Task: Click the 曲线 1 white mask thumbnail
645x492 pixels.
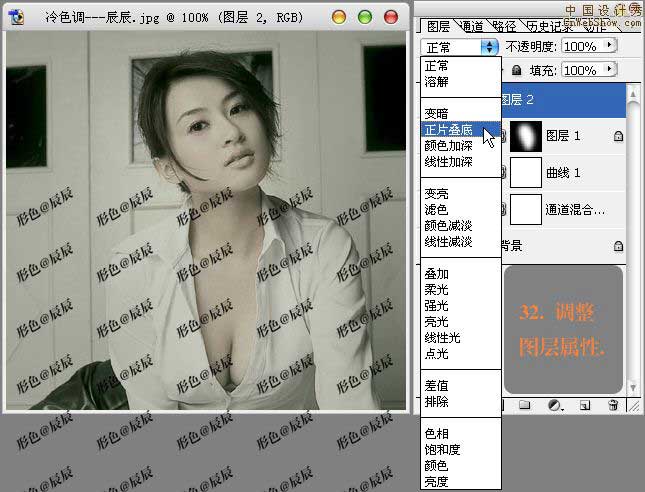Action: tap(526, 172)
